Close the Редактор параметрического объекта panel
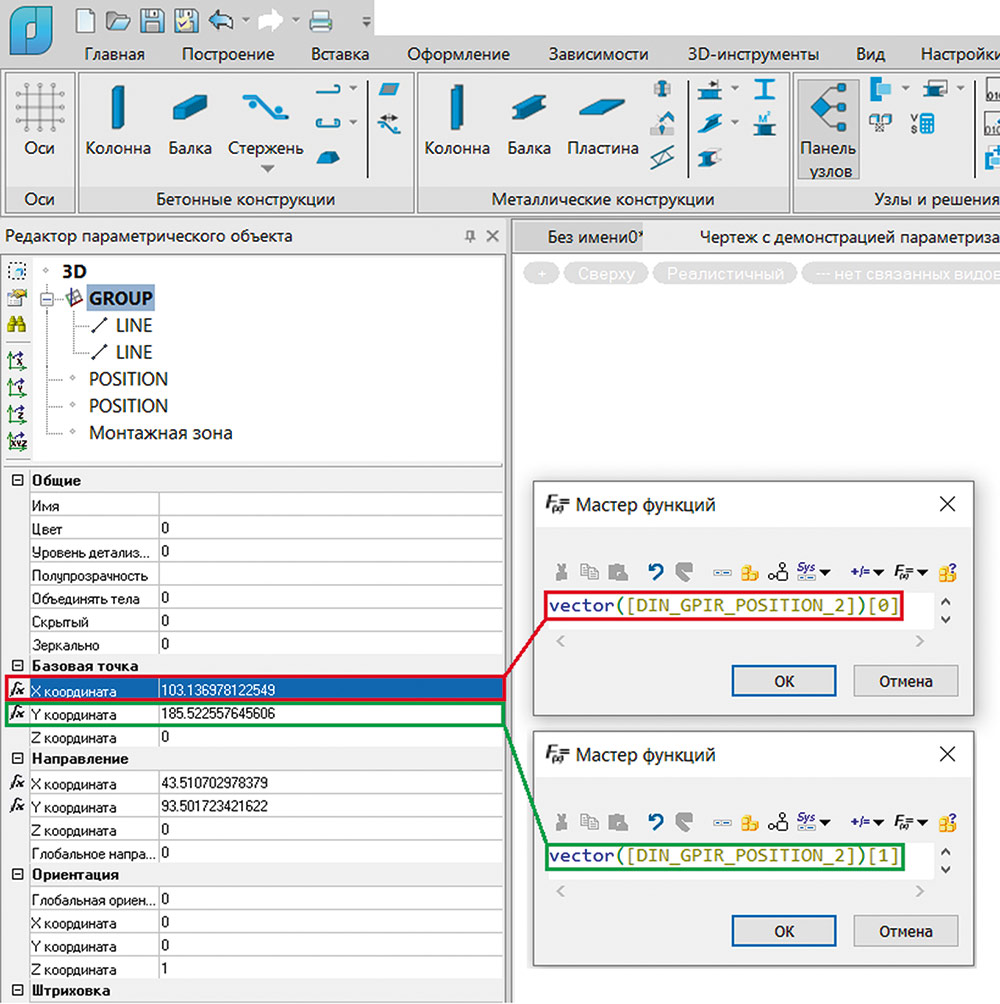The width and height of the screenshot is (1000, 1004). click(492, 236)
